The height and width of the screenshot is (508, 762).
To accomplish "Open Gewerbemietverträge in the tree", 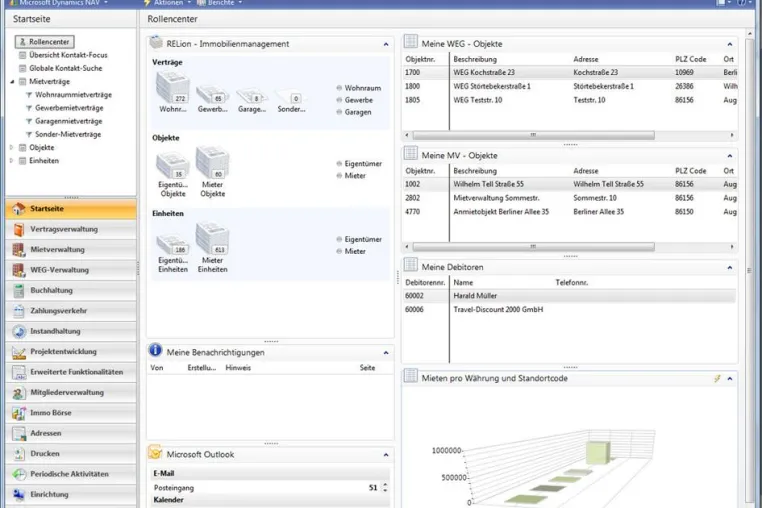I will coord(69,108).
